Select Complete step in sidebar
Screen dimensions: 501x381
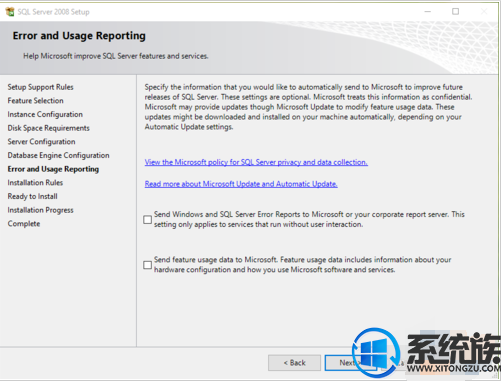coord(24,224)
